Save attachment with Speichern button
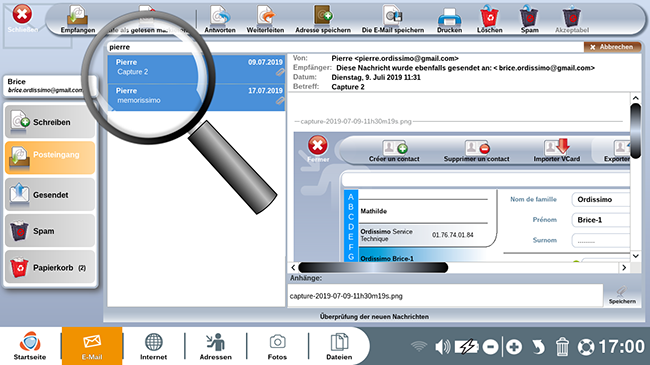This screenshot has width=650, height=365. point(622,295)
